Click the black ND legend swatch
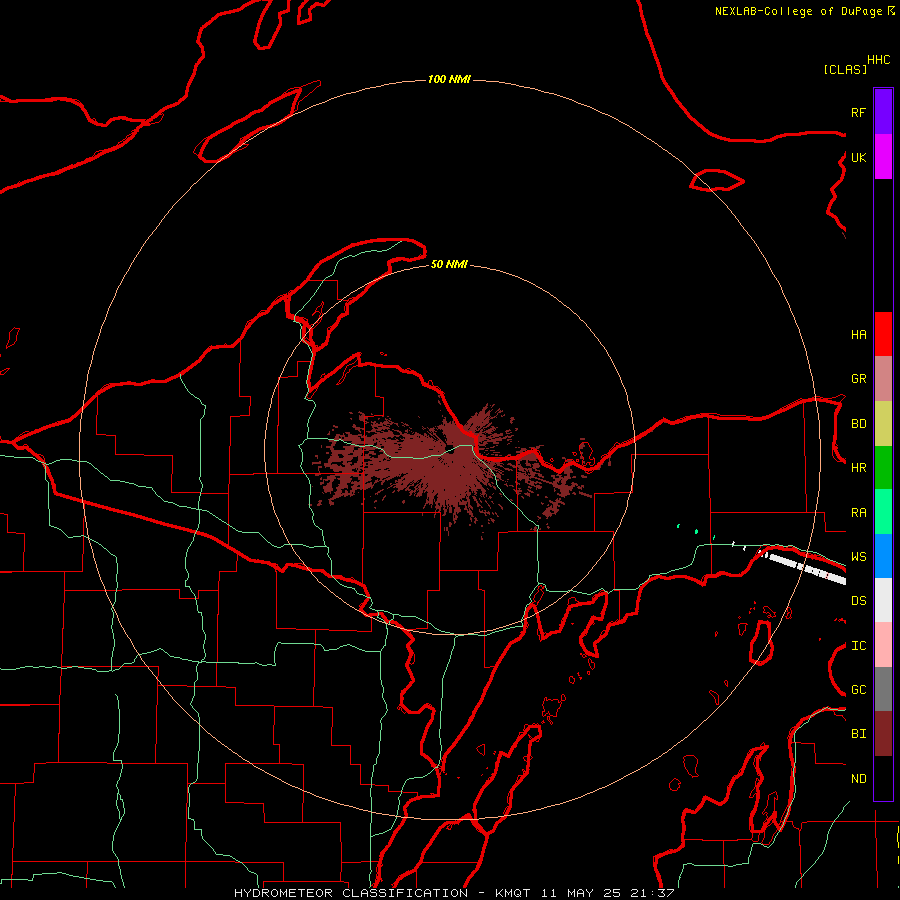This screenshot has height=900, width=900. tap(883, 778)
